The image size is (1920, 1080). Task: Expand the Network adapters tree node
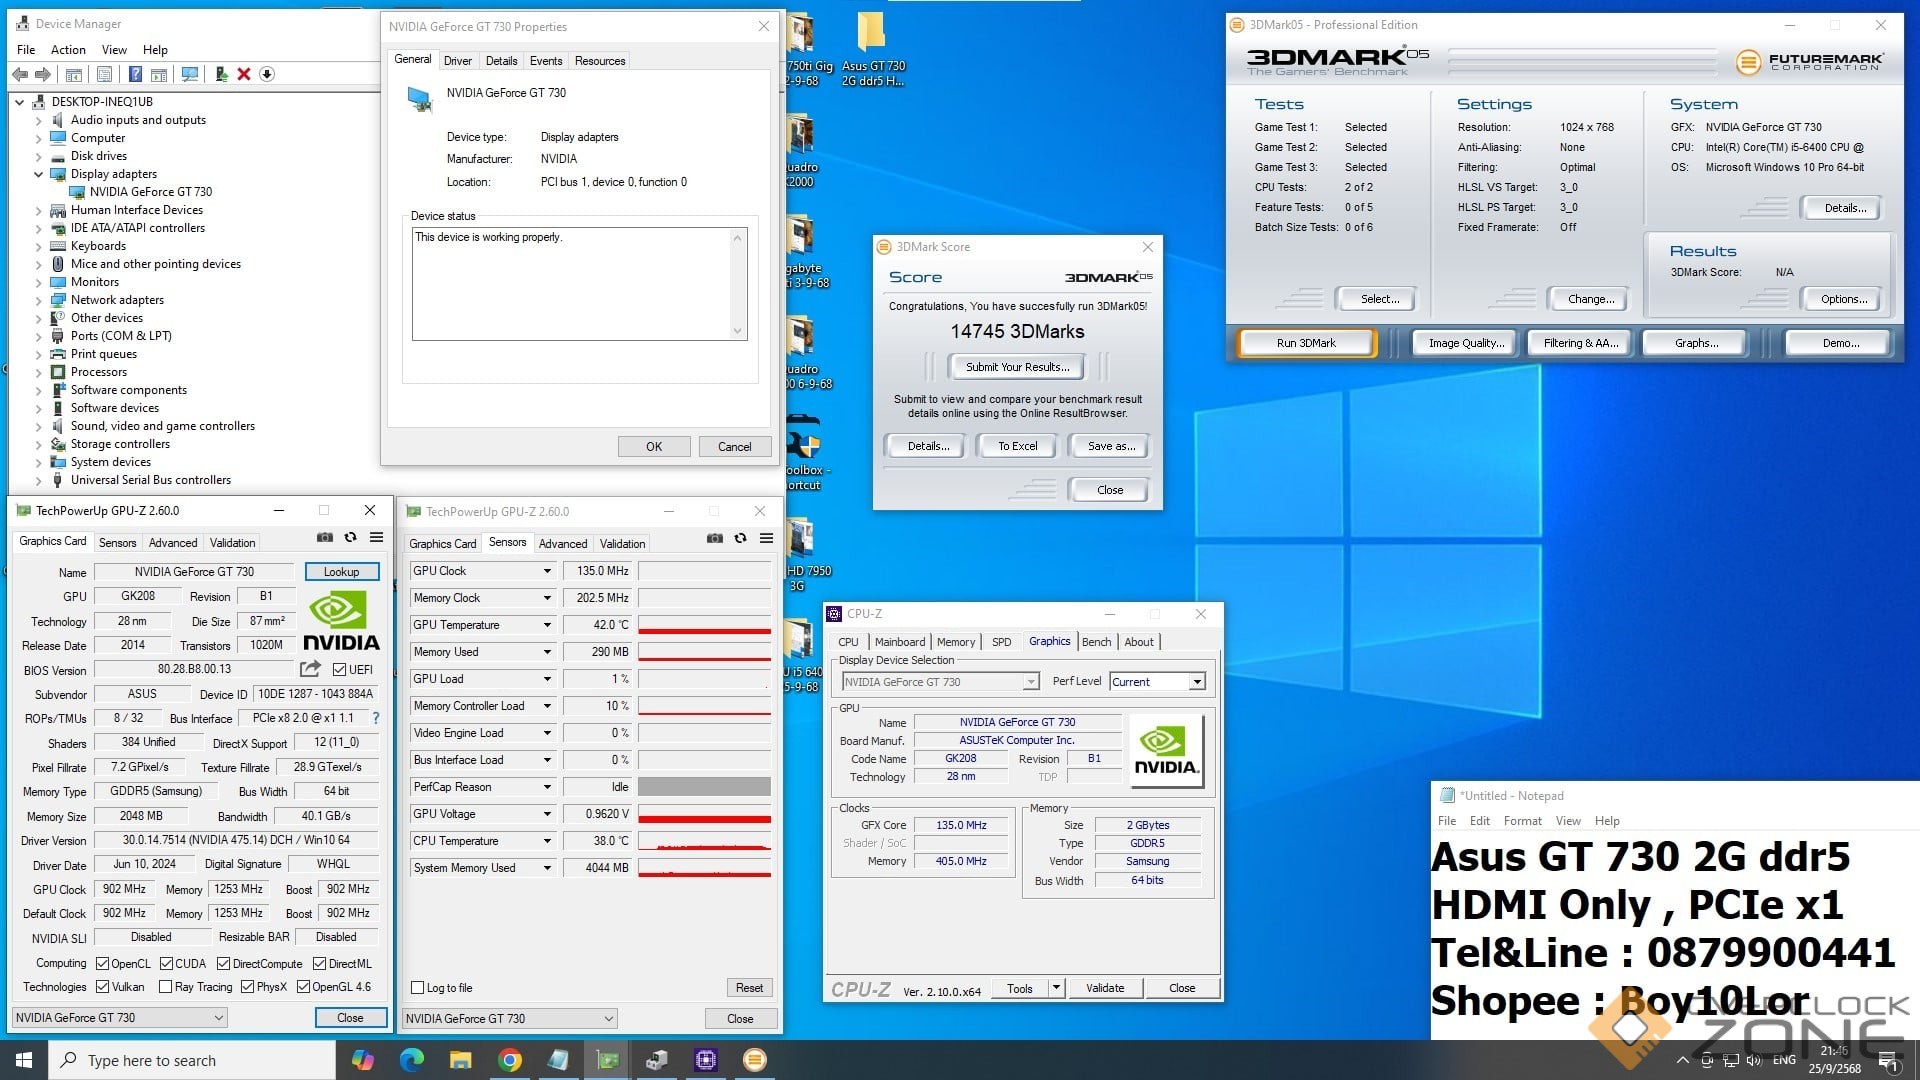39,300
